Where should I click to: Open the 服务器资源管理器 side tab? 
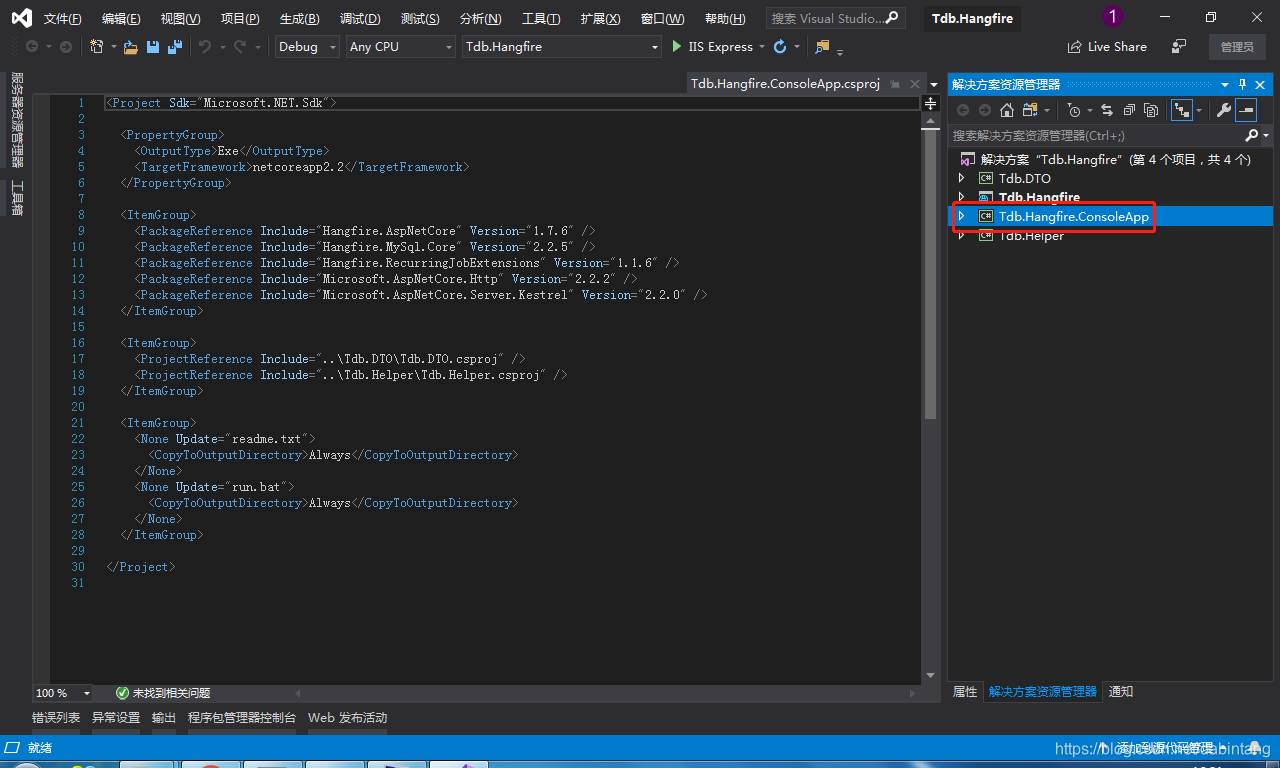tap(17, 119)
